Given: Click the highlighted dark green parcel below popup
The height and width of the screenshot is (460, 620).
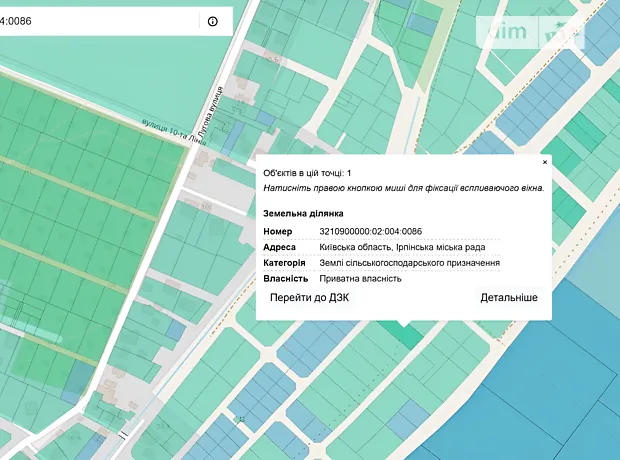Looking at the screenshot, I should click(407, 334).
